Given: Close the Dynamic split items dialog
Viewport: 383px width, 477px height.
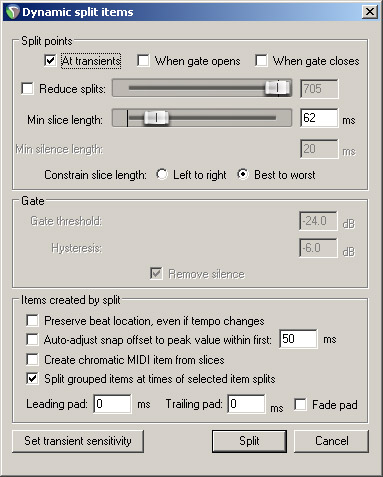Looking at the screenshot, I should (x=370, y=12).
